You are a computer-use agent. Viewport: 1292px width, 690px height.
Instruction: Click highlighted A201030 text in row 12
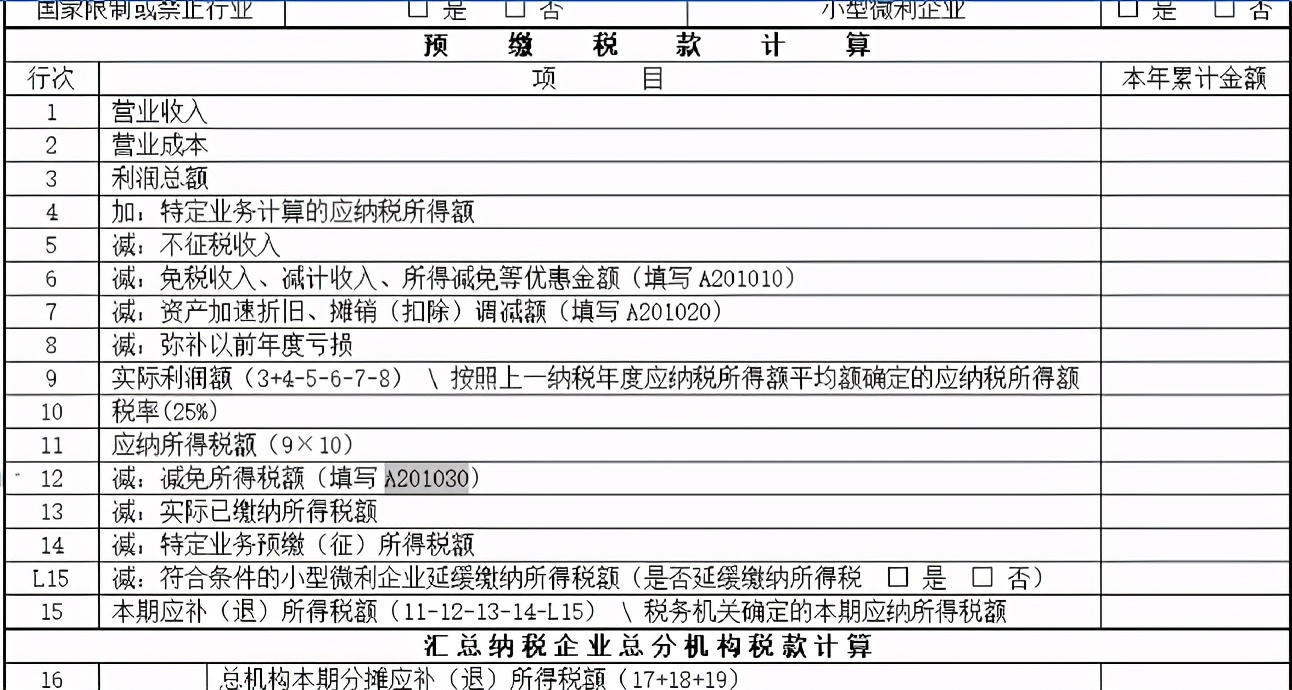(427, 478)
